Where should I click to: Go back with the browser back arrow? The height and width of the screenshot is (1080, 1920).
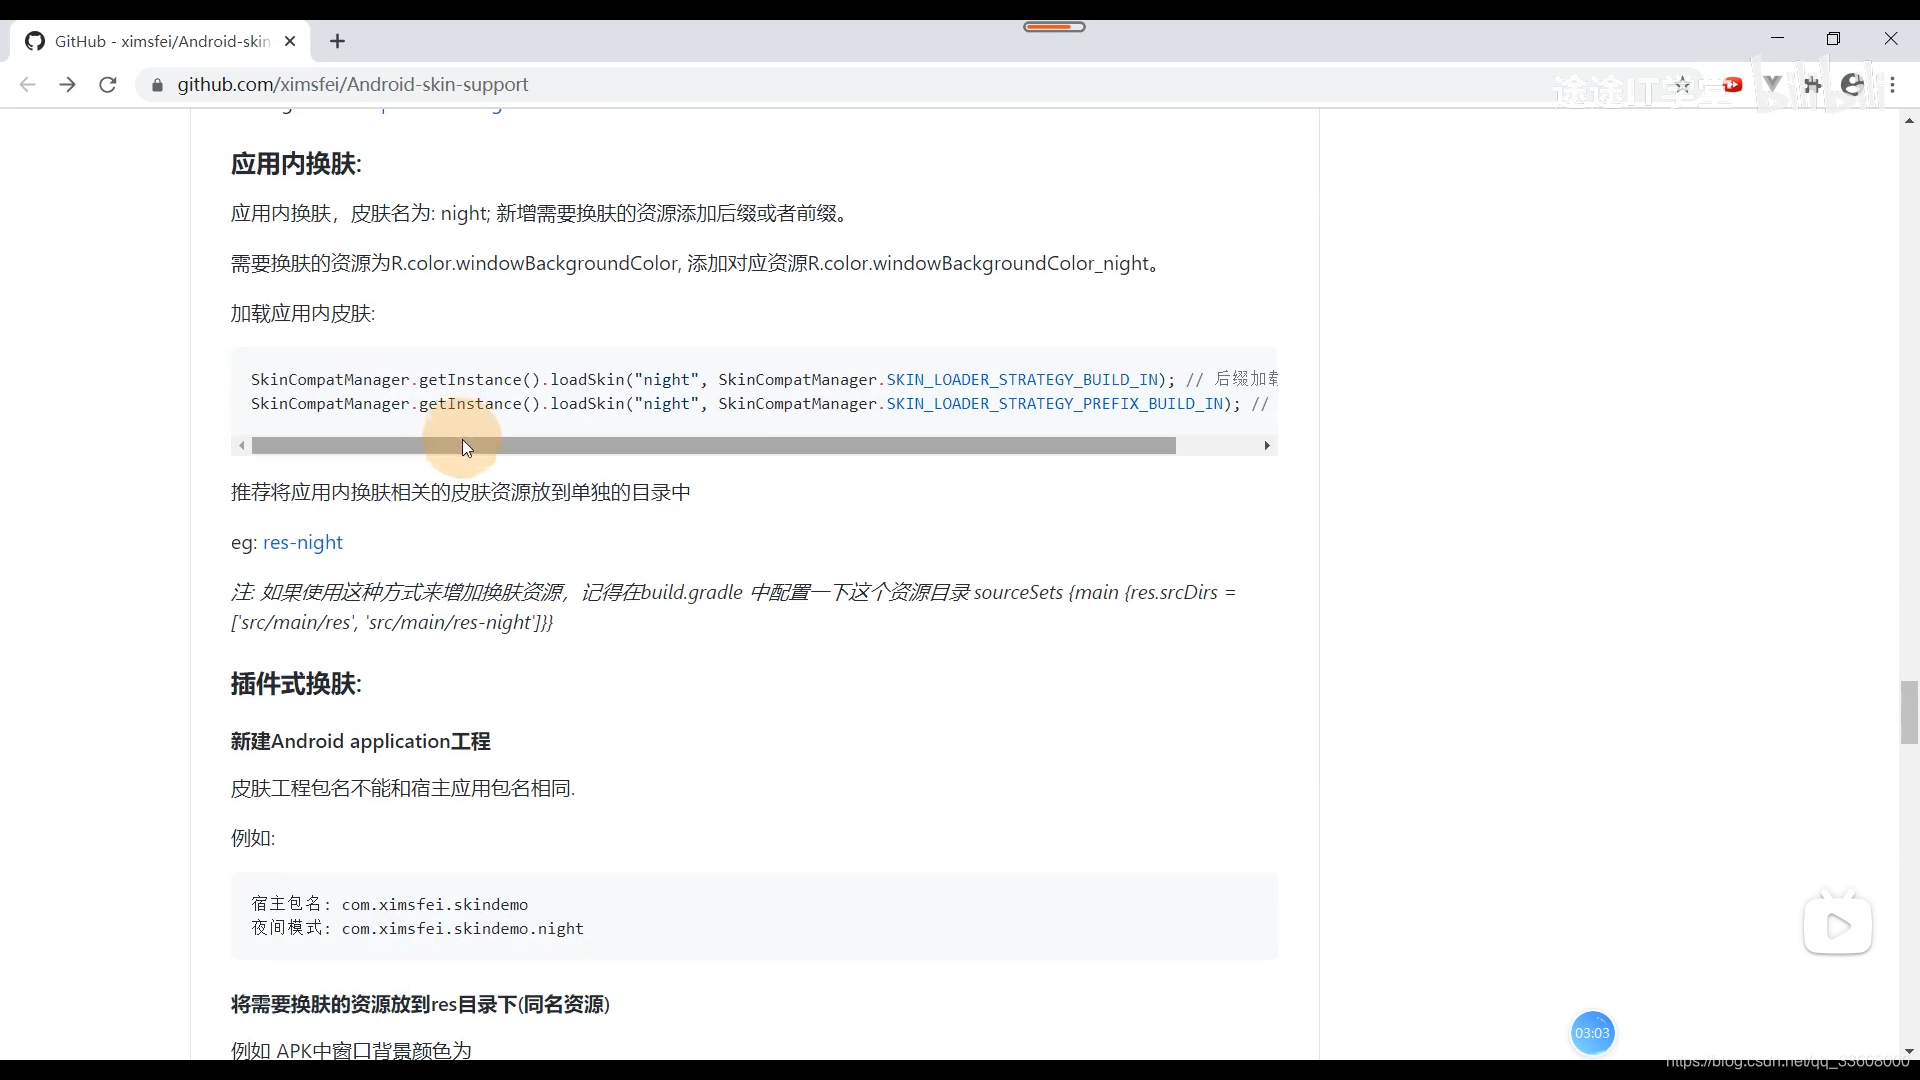pos(27,85)
